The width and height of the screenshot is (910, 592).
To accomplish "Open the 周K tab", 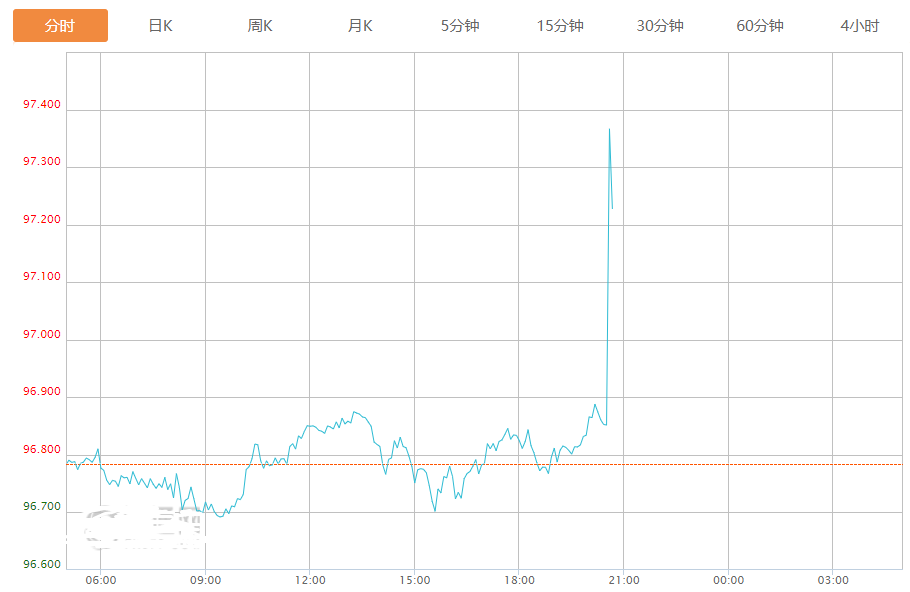I will [x=260, y=26].
